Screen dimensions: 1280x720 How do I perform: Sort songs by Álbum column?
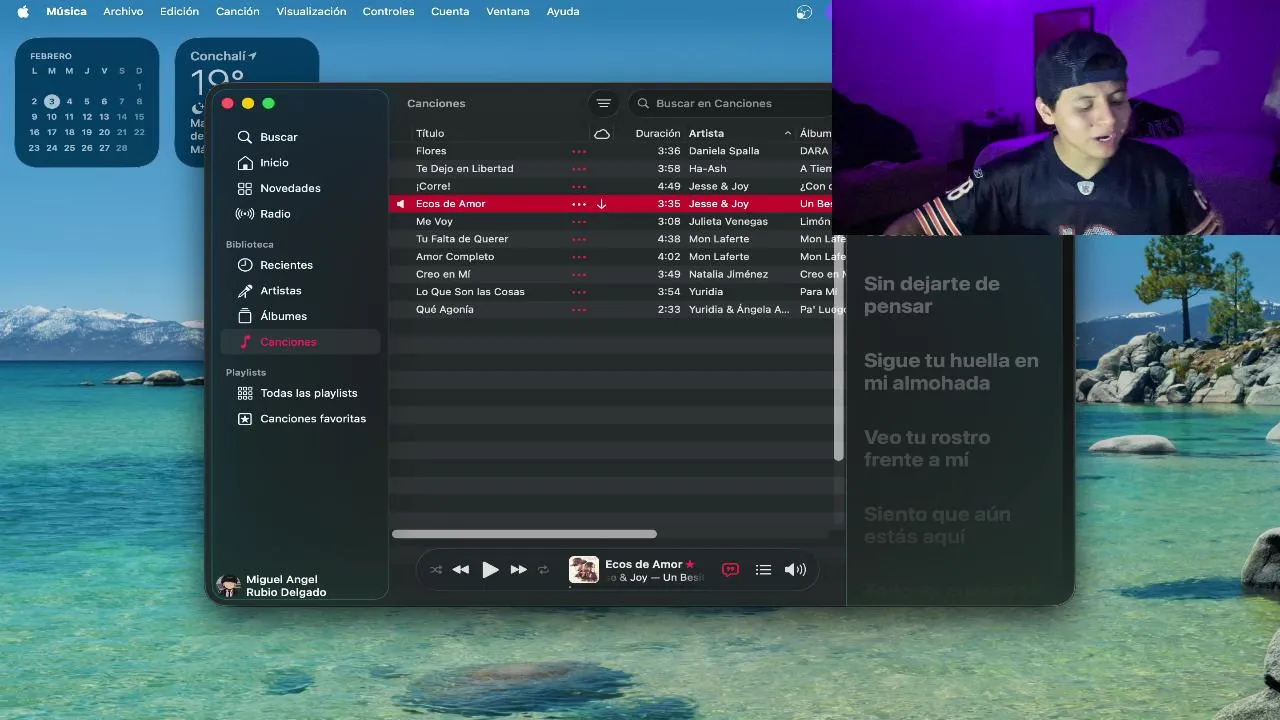815,133
